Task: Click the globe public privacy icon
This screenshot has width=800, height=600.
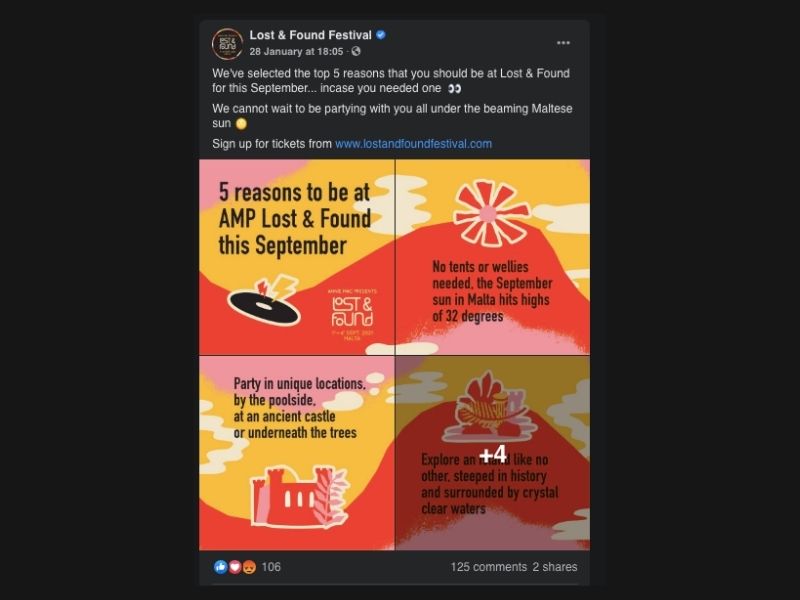Action: [x=356, y=52]
